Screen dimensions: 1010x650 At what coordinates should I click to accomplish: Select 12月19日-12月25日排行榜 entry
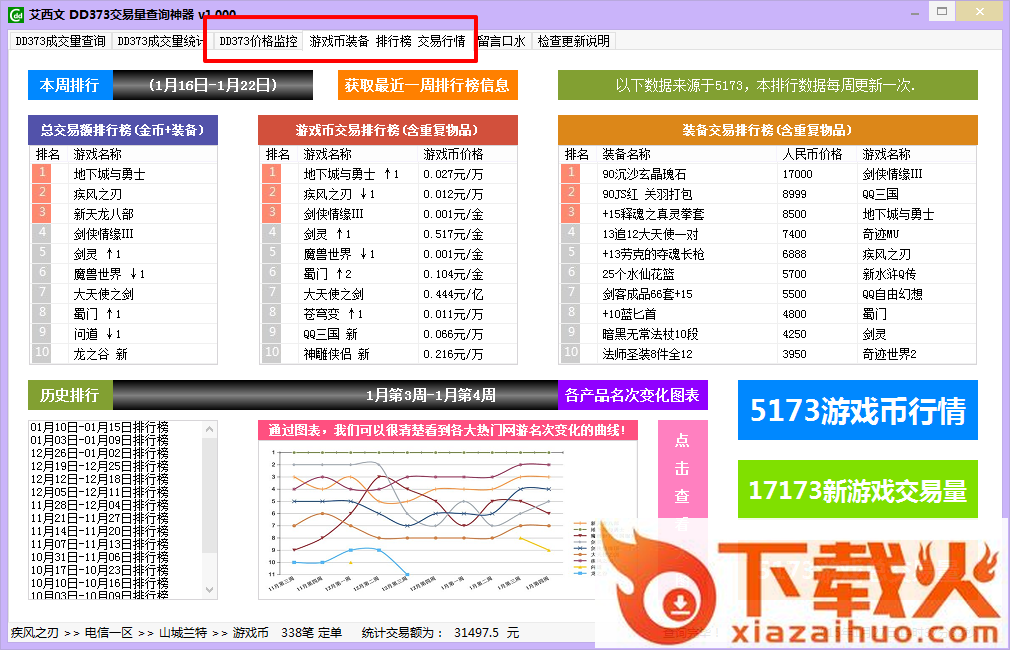[100, 466]
